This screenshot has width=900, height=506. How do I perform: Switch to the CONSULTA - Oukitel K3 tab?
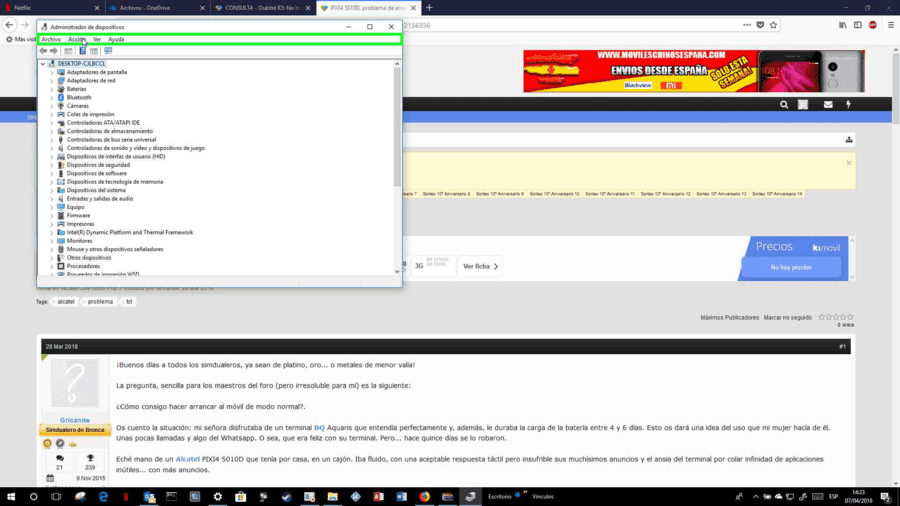(262, 8)
